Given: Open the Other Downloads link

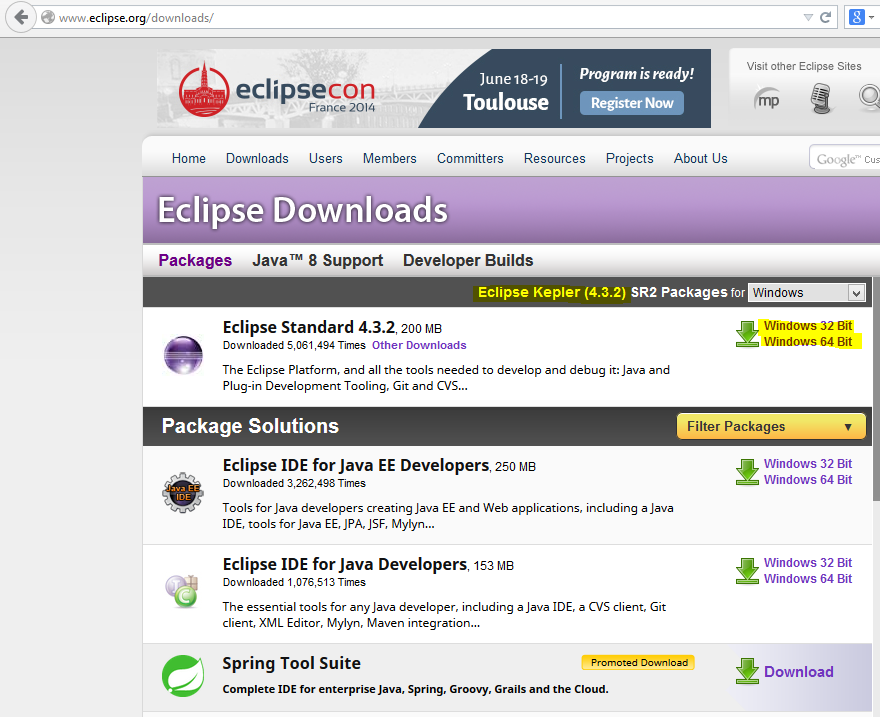Looking at the screenshot, I should (x=419, y=345).
